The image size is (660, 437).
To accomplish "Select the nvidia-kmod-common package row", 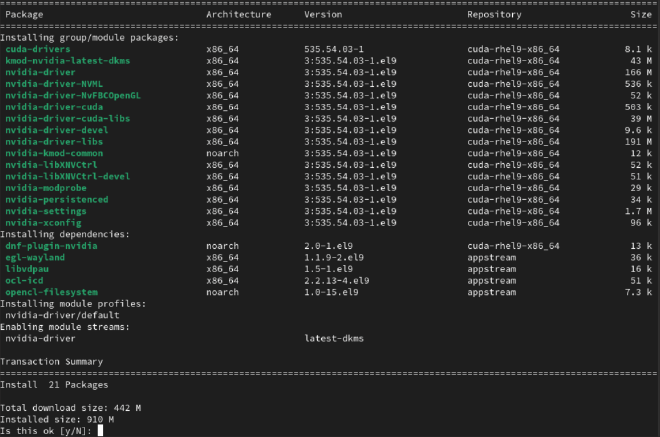I will (328, 153).
